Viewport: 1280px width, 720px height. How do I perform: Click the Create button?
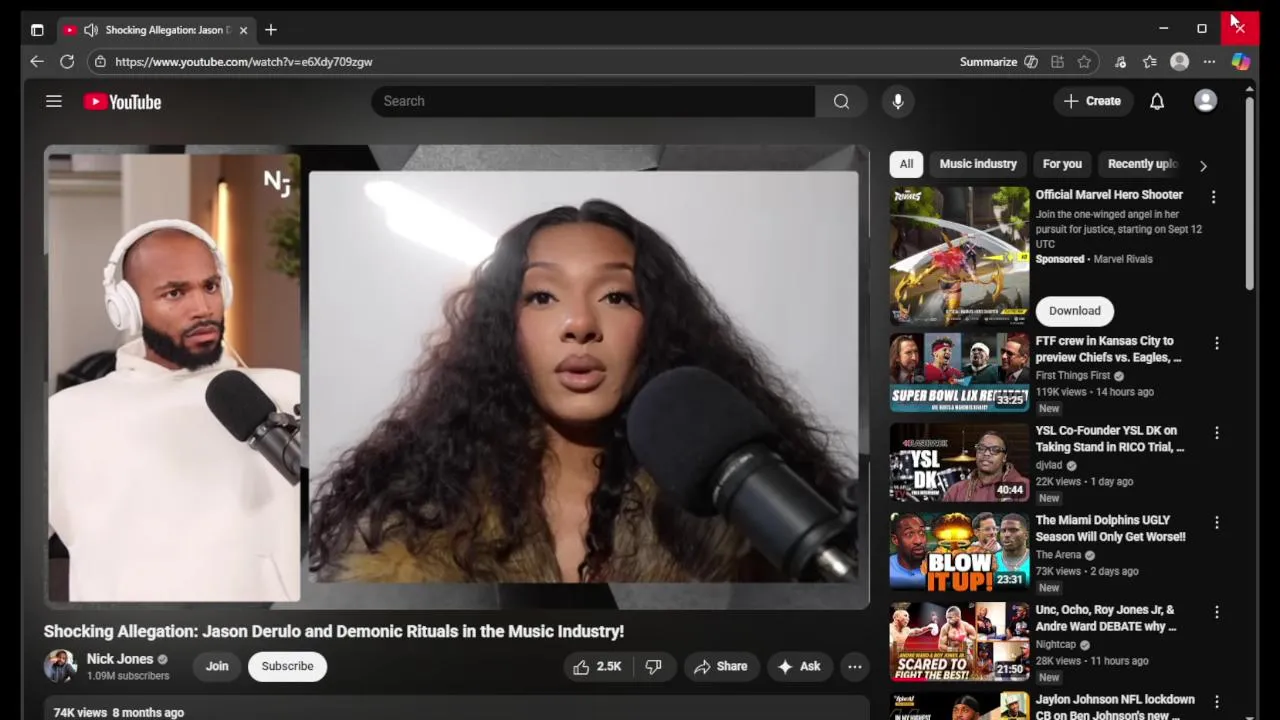tap(1093, 101)
